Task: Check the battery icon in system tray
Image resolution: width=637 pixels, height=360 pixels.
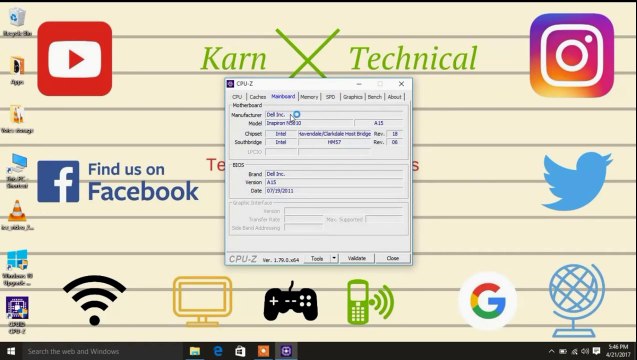Action: point(563,351)
